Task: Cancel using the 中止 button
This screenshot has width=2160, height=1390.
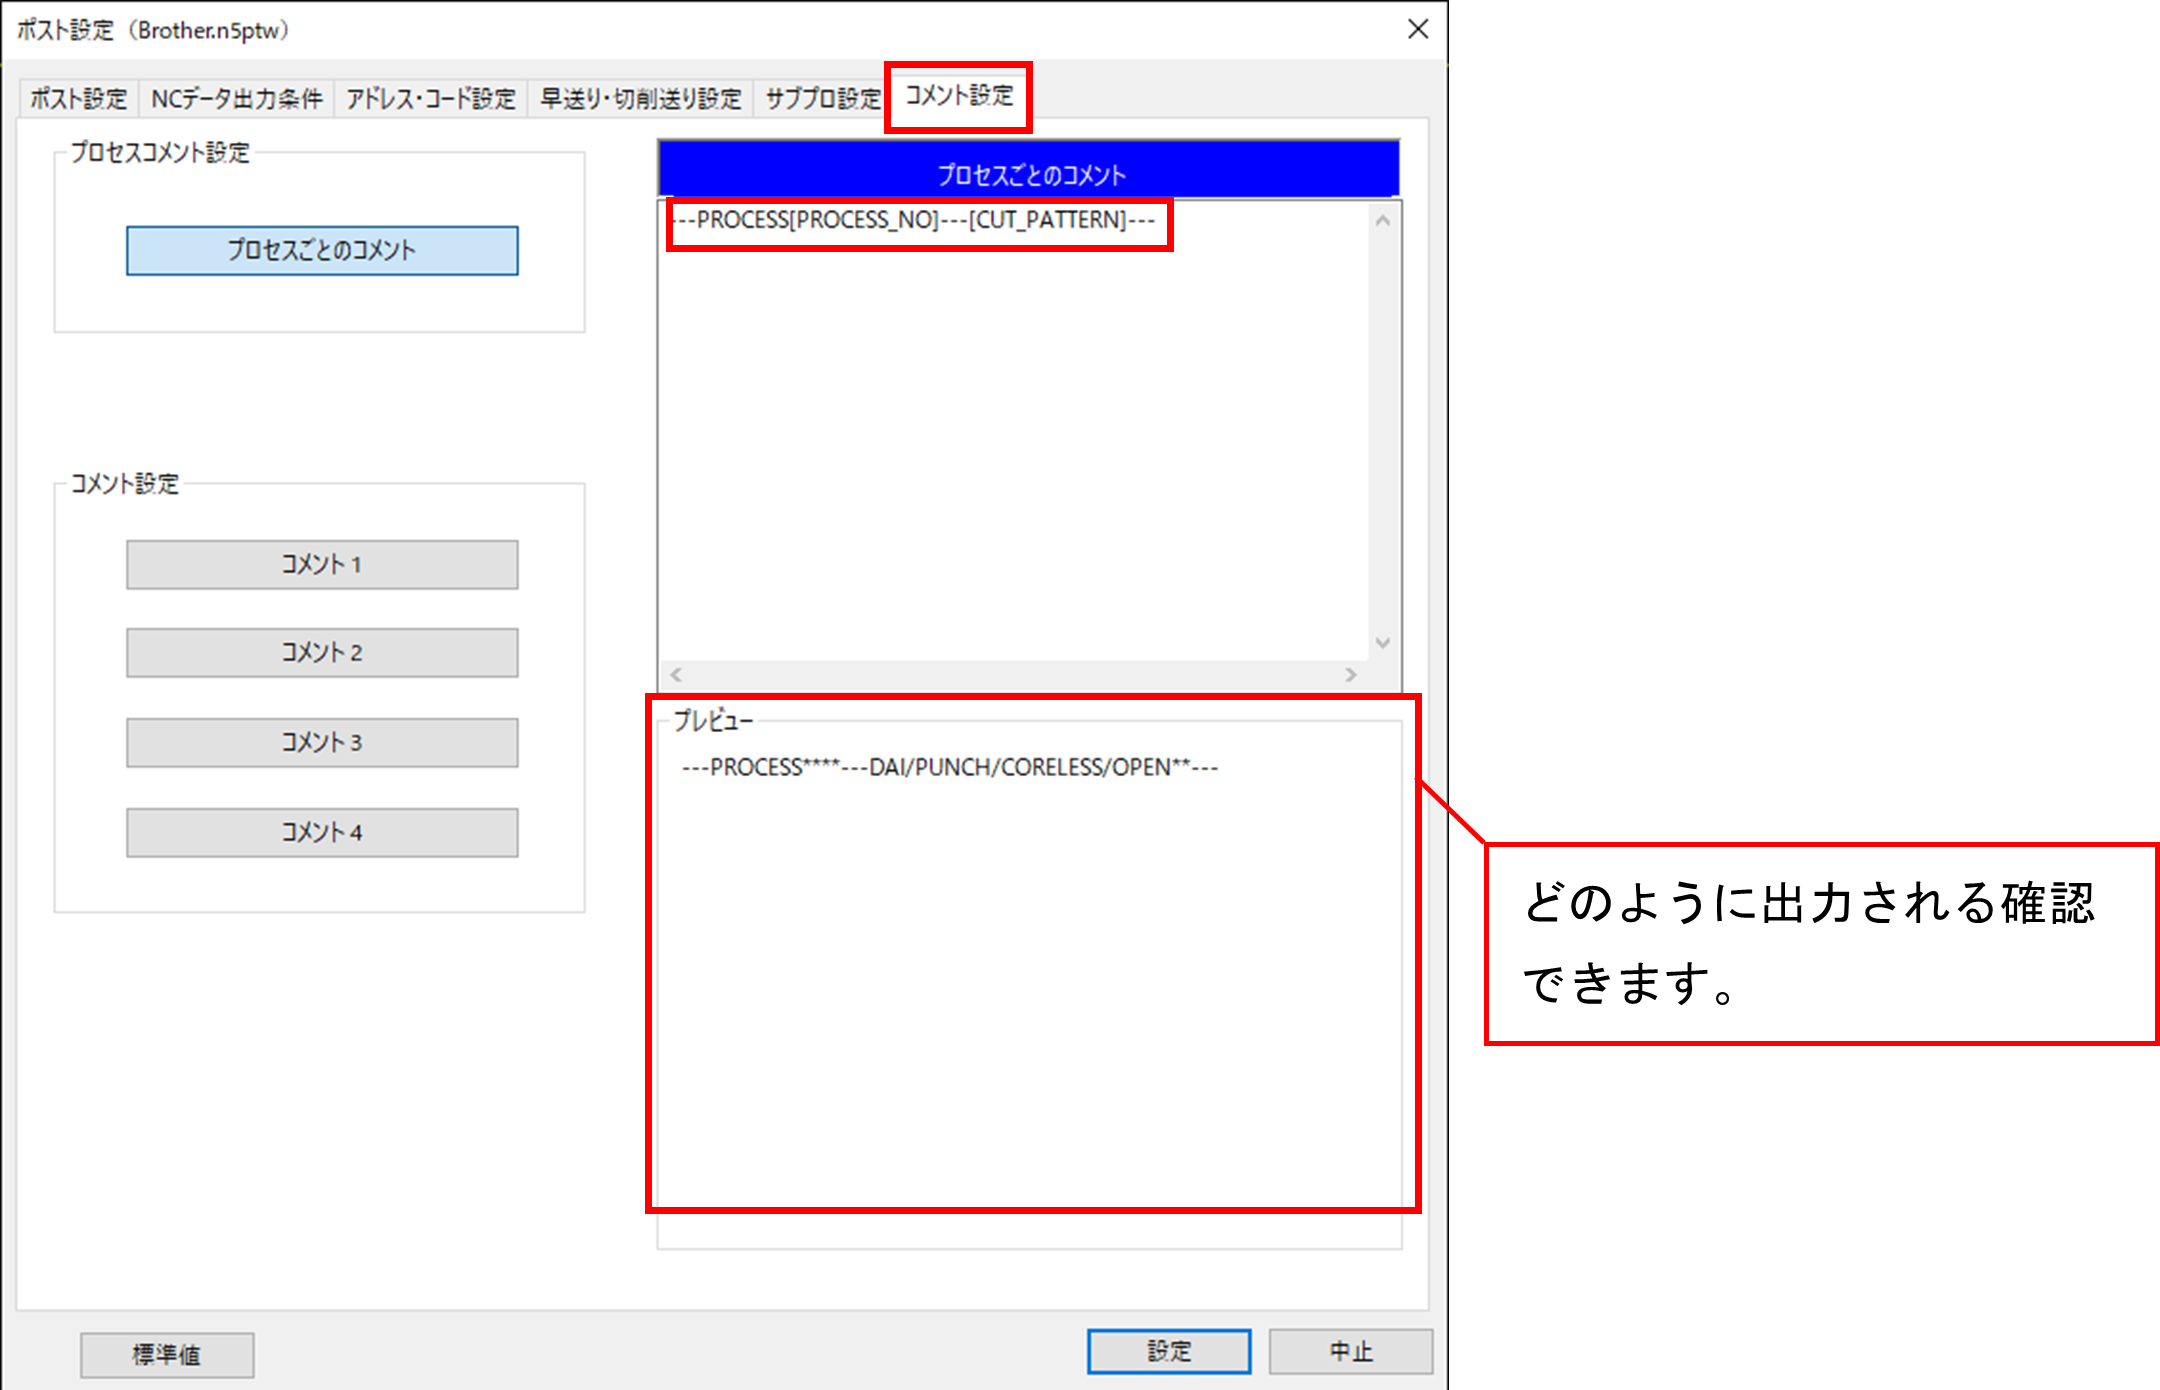Action: click(1350, 1352)
